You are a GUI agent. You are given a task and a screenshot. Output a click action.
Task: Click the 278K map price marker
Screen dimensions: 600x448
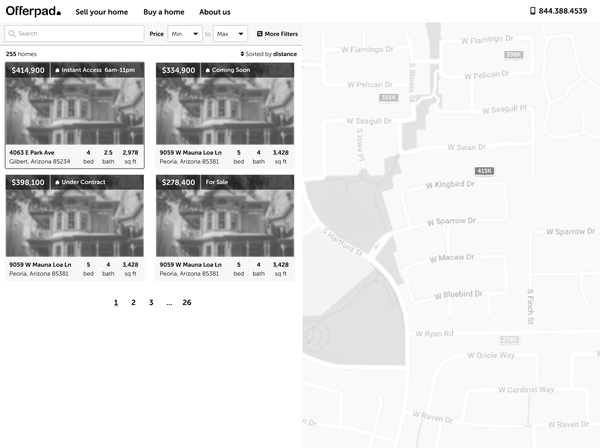510,340
